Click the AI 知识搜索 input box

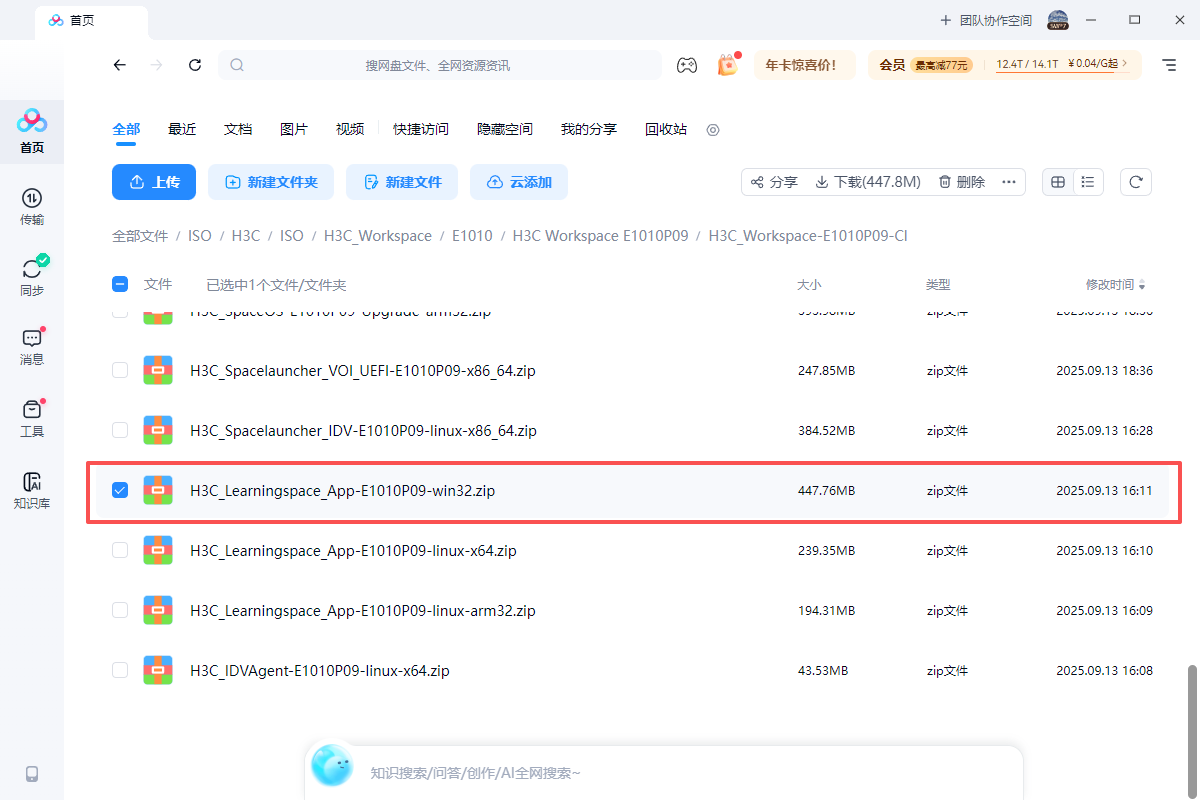664,772
